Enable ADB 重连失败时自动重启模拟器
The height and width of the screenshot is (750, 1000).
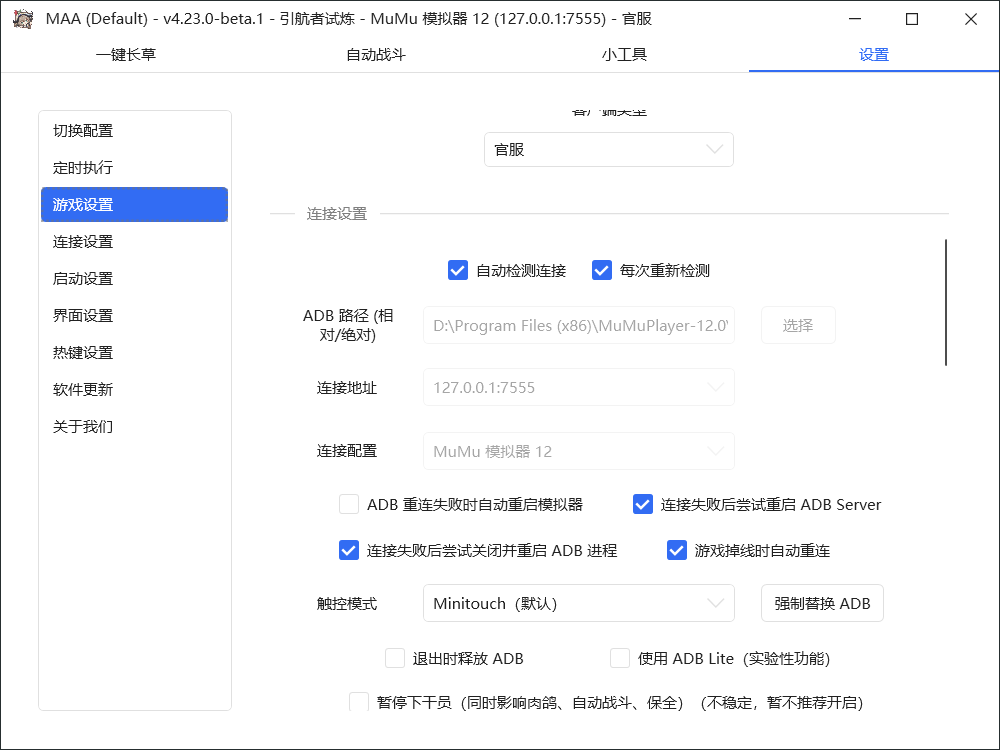pos(349,504)
